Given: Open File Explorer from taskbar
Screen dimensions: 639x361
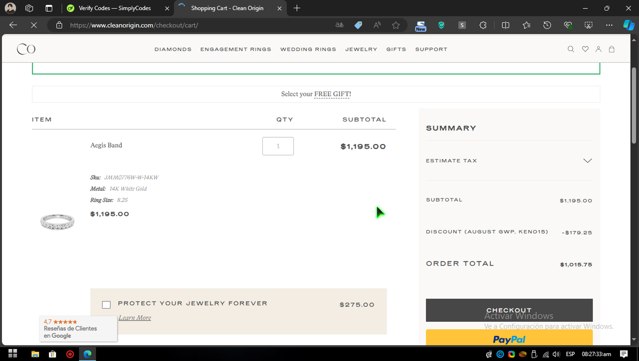Looking at the screenshot, I should click(35, 354).
